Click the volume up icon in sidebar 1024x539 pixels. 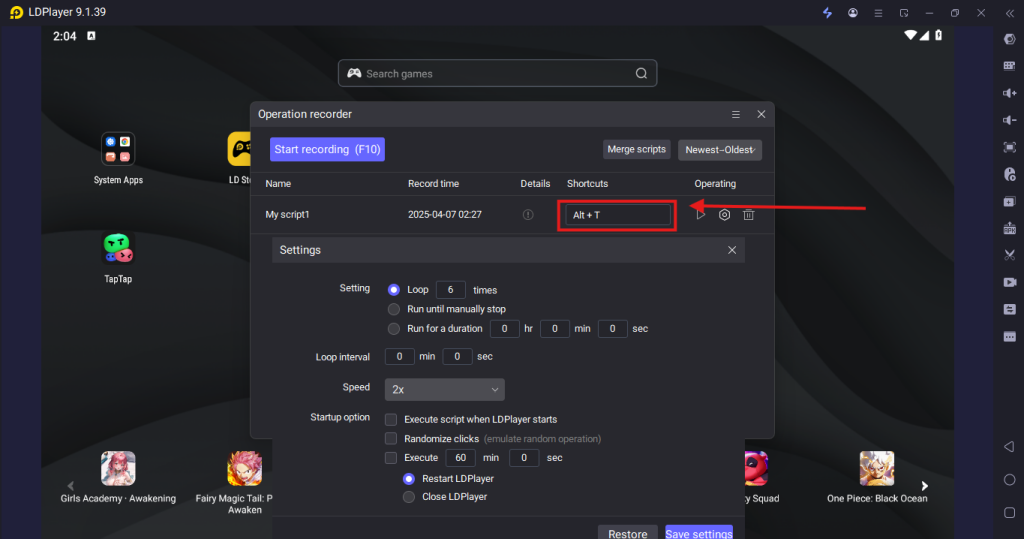coord(1009,93)
